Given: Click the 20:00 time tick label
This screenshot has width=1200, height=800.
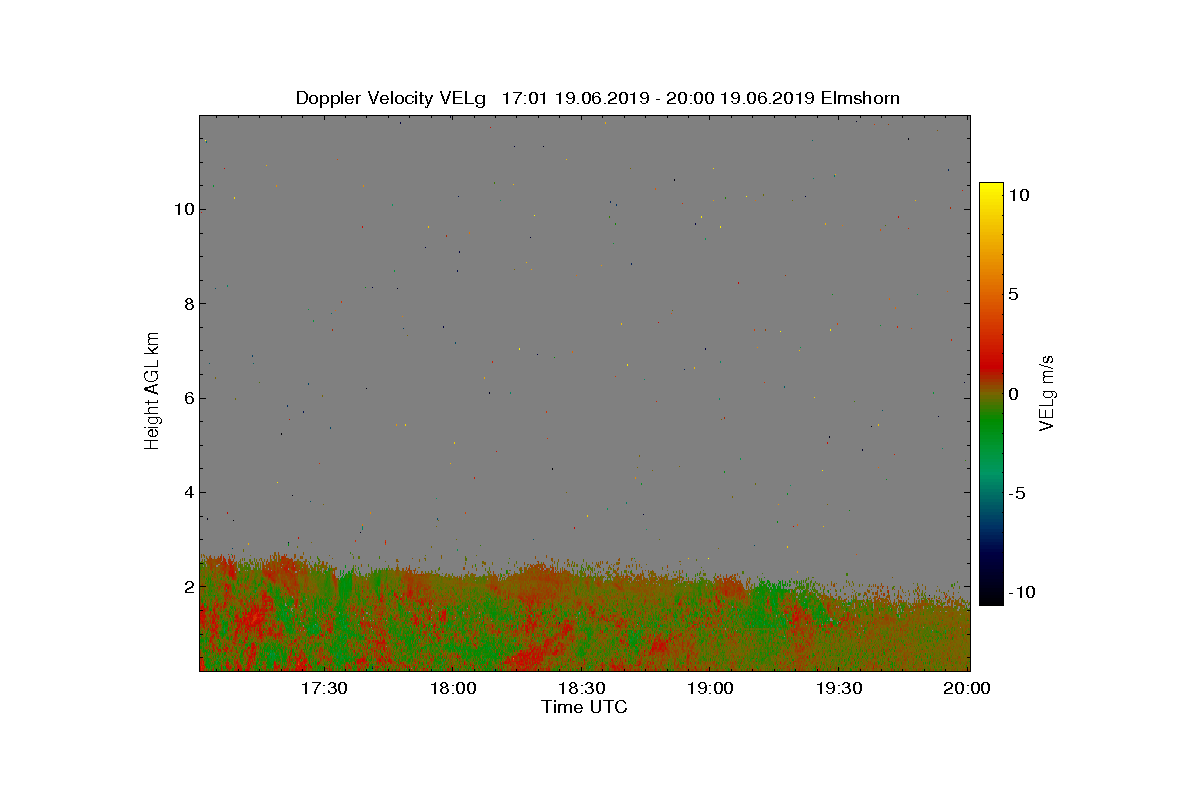Looking at the screenshot, I should 967,688.
